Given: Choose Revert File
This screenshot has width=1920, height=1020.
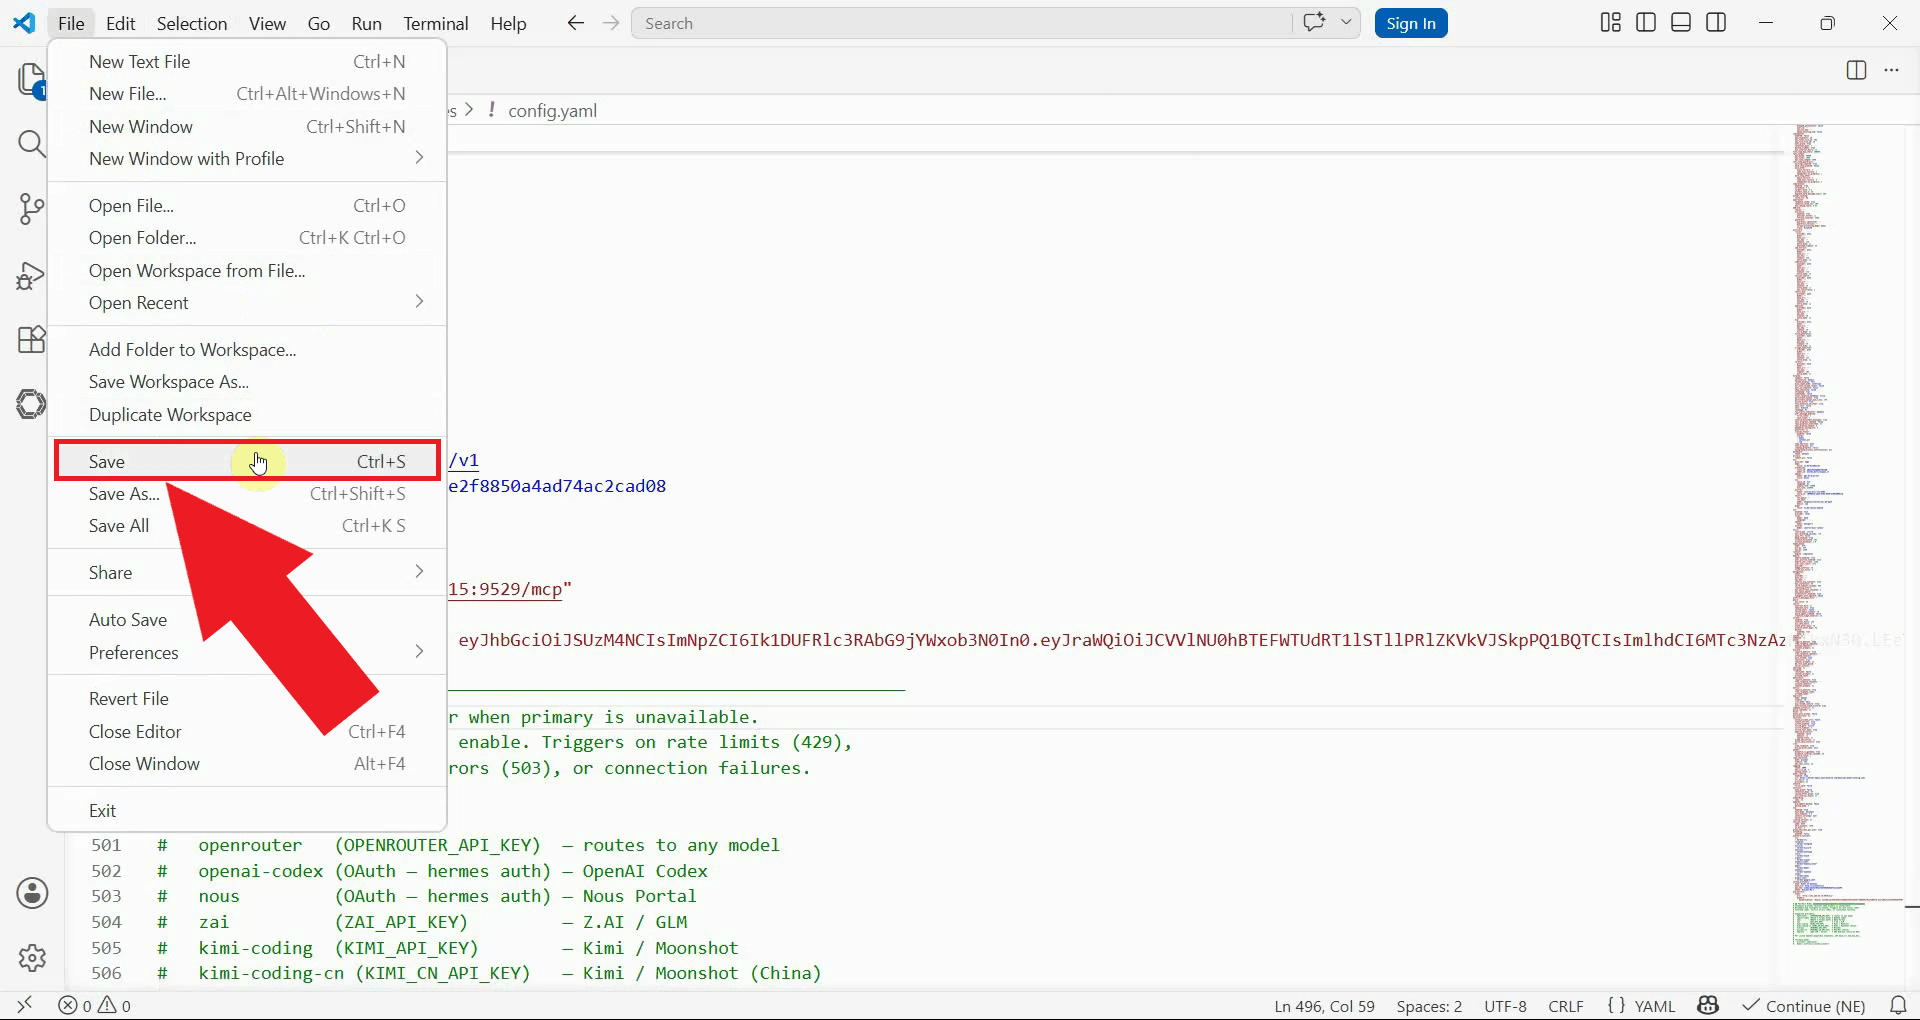Looking at the screenshot, I should (247, 699).
